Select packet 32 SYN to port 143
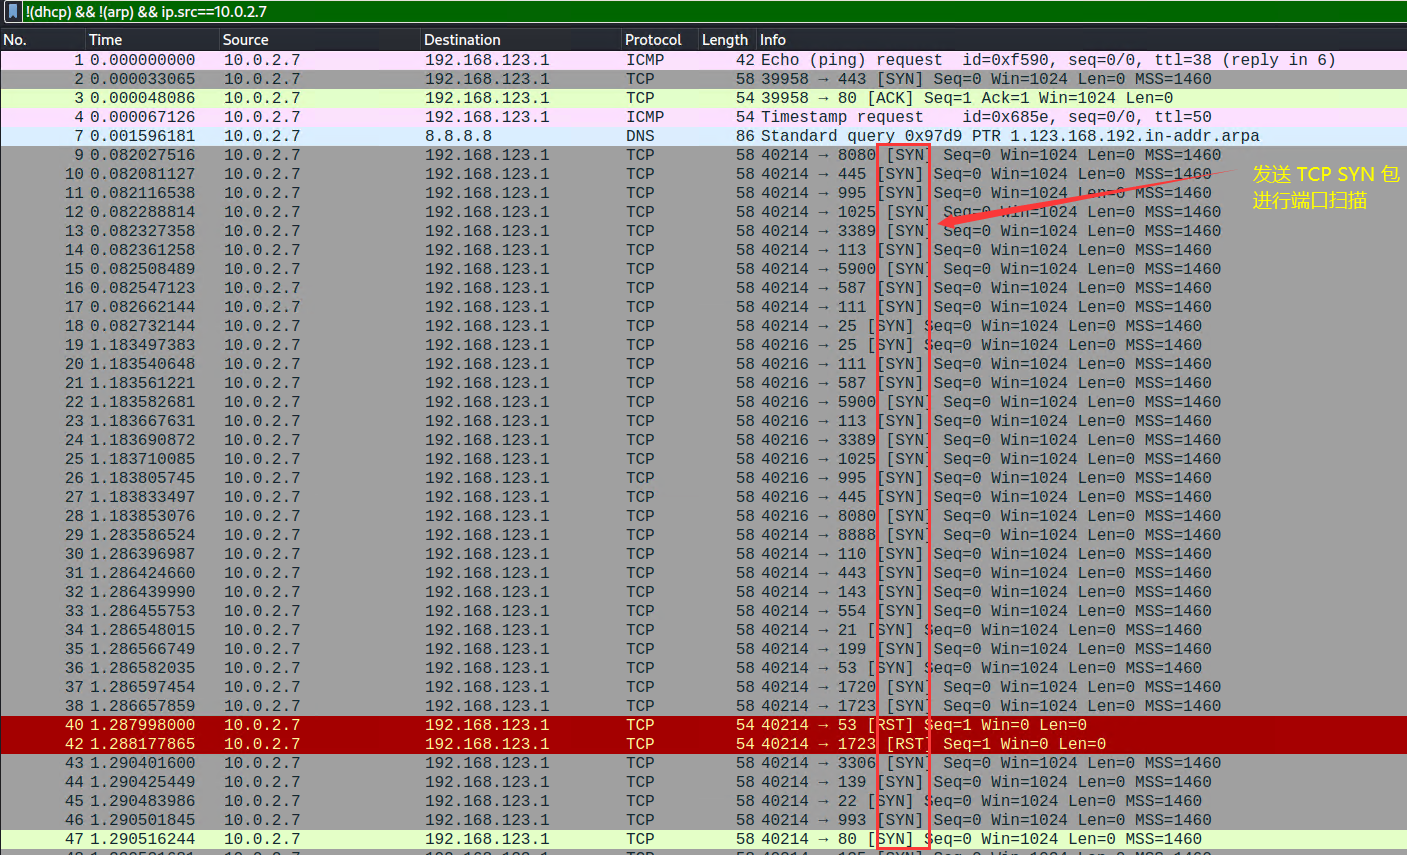 coord(703,592)
